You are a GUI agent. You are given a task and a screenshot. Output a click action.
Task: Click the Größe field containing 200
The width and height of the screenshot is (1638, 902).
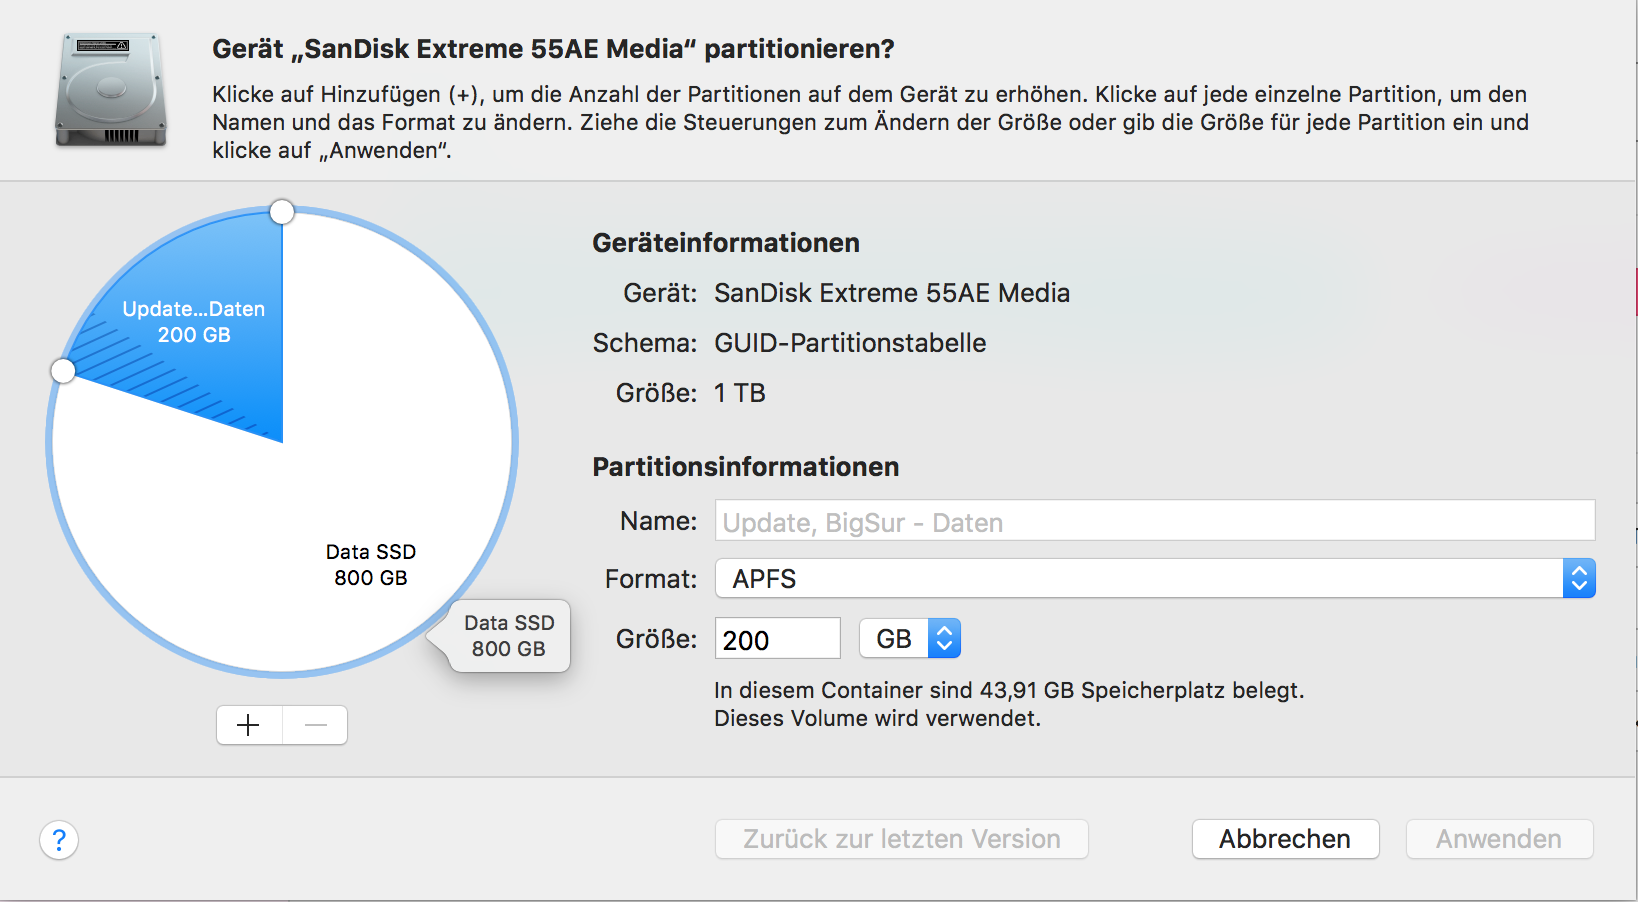coord(777,639)
